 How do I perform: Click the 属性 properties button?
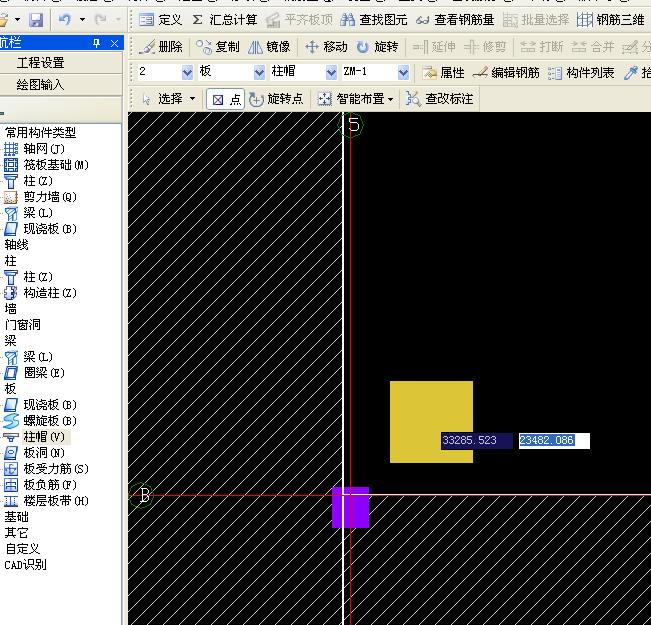(x=444, y=73)
